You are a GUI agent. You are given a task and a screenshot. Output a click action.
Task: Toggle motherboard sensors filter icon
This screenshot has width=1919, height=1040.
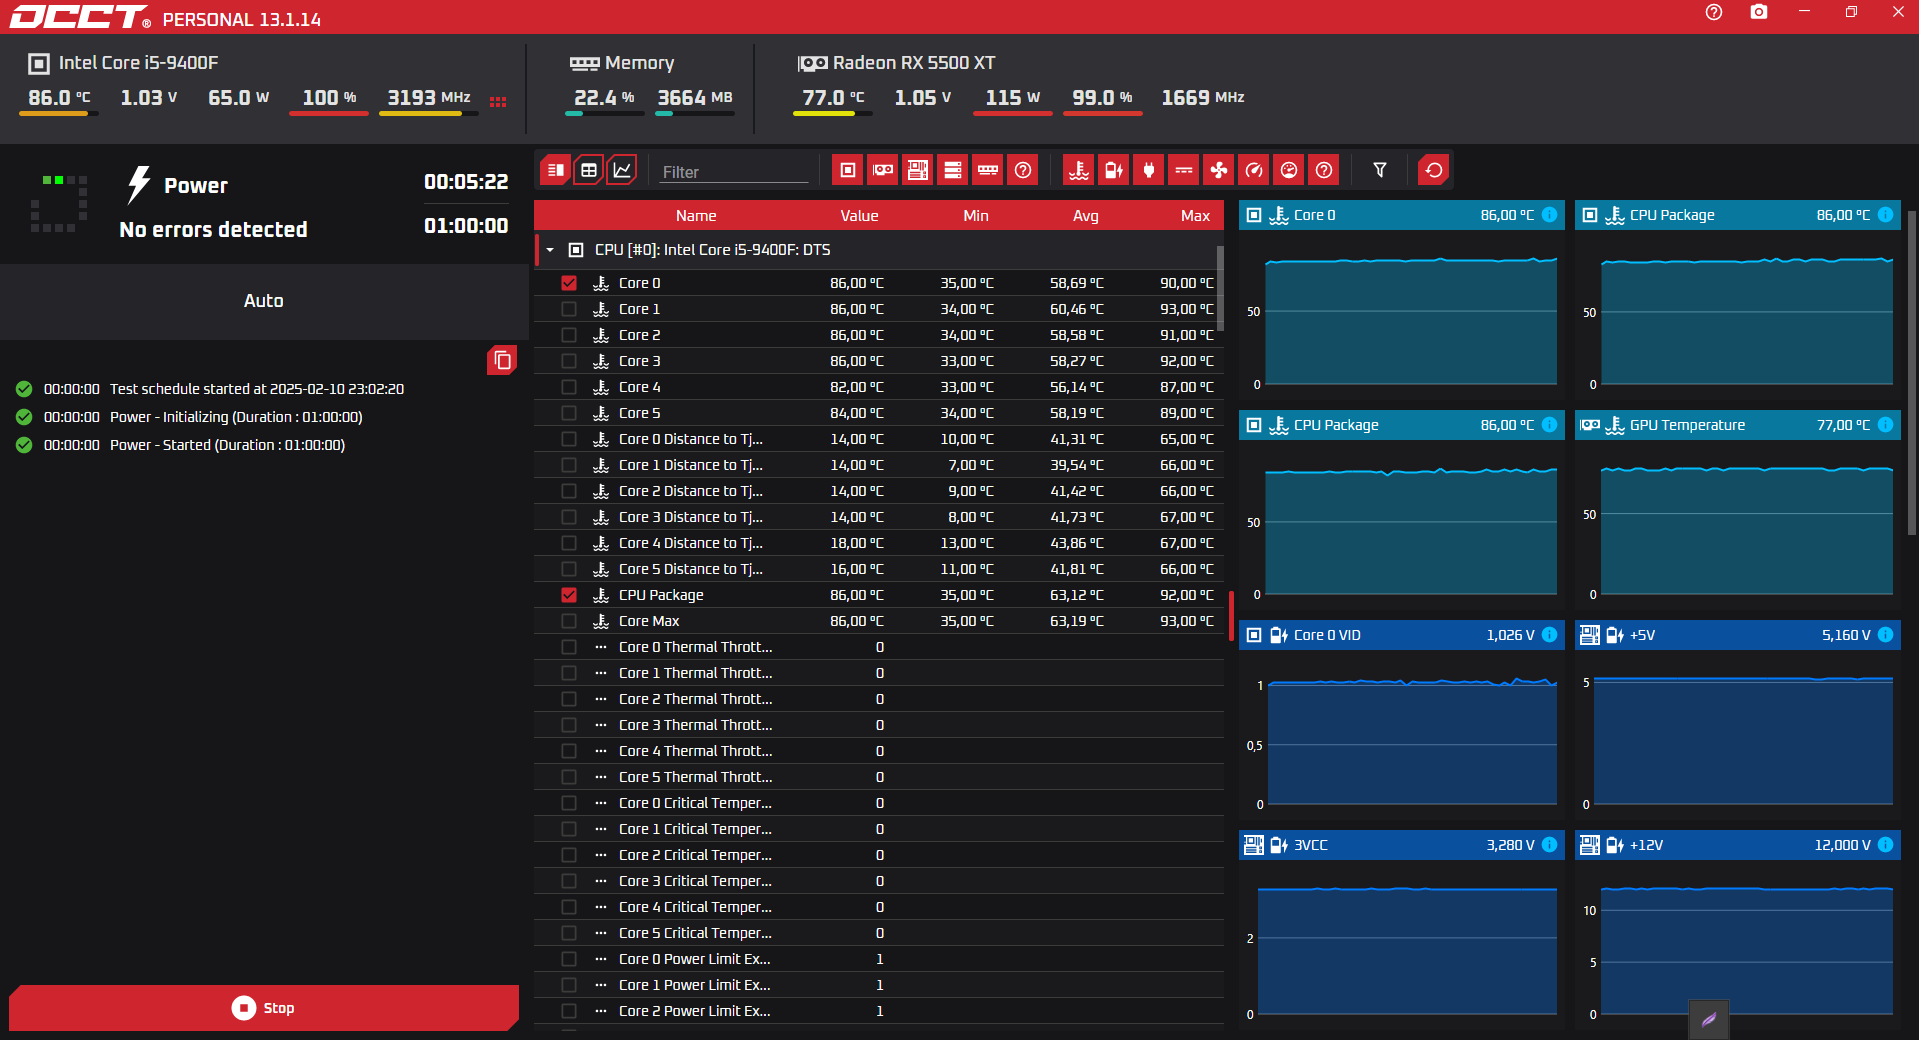point(918,170)
